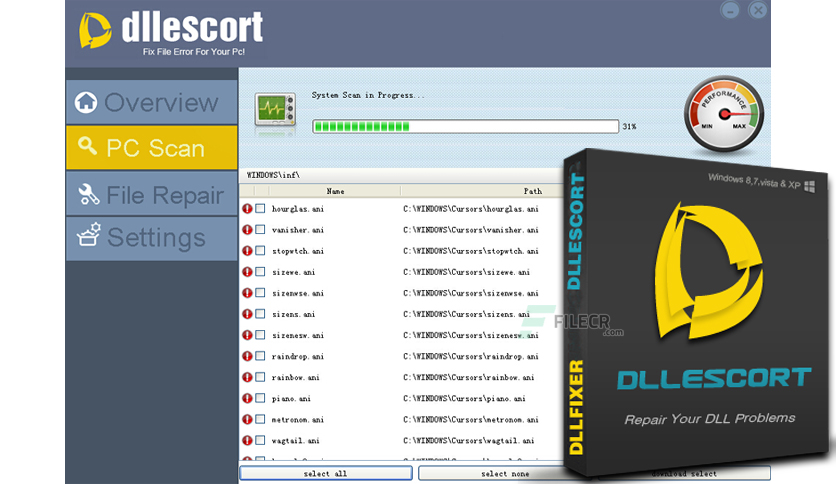This screenshot has height=484, width=836.
Task: Click the error icon beside sizens.ani
Action: (x=247, y=313)
